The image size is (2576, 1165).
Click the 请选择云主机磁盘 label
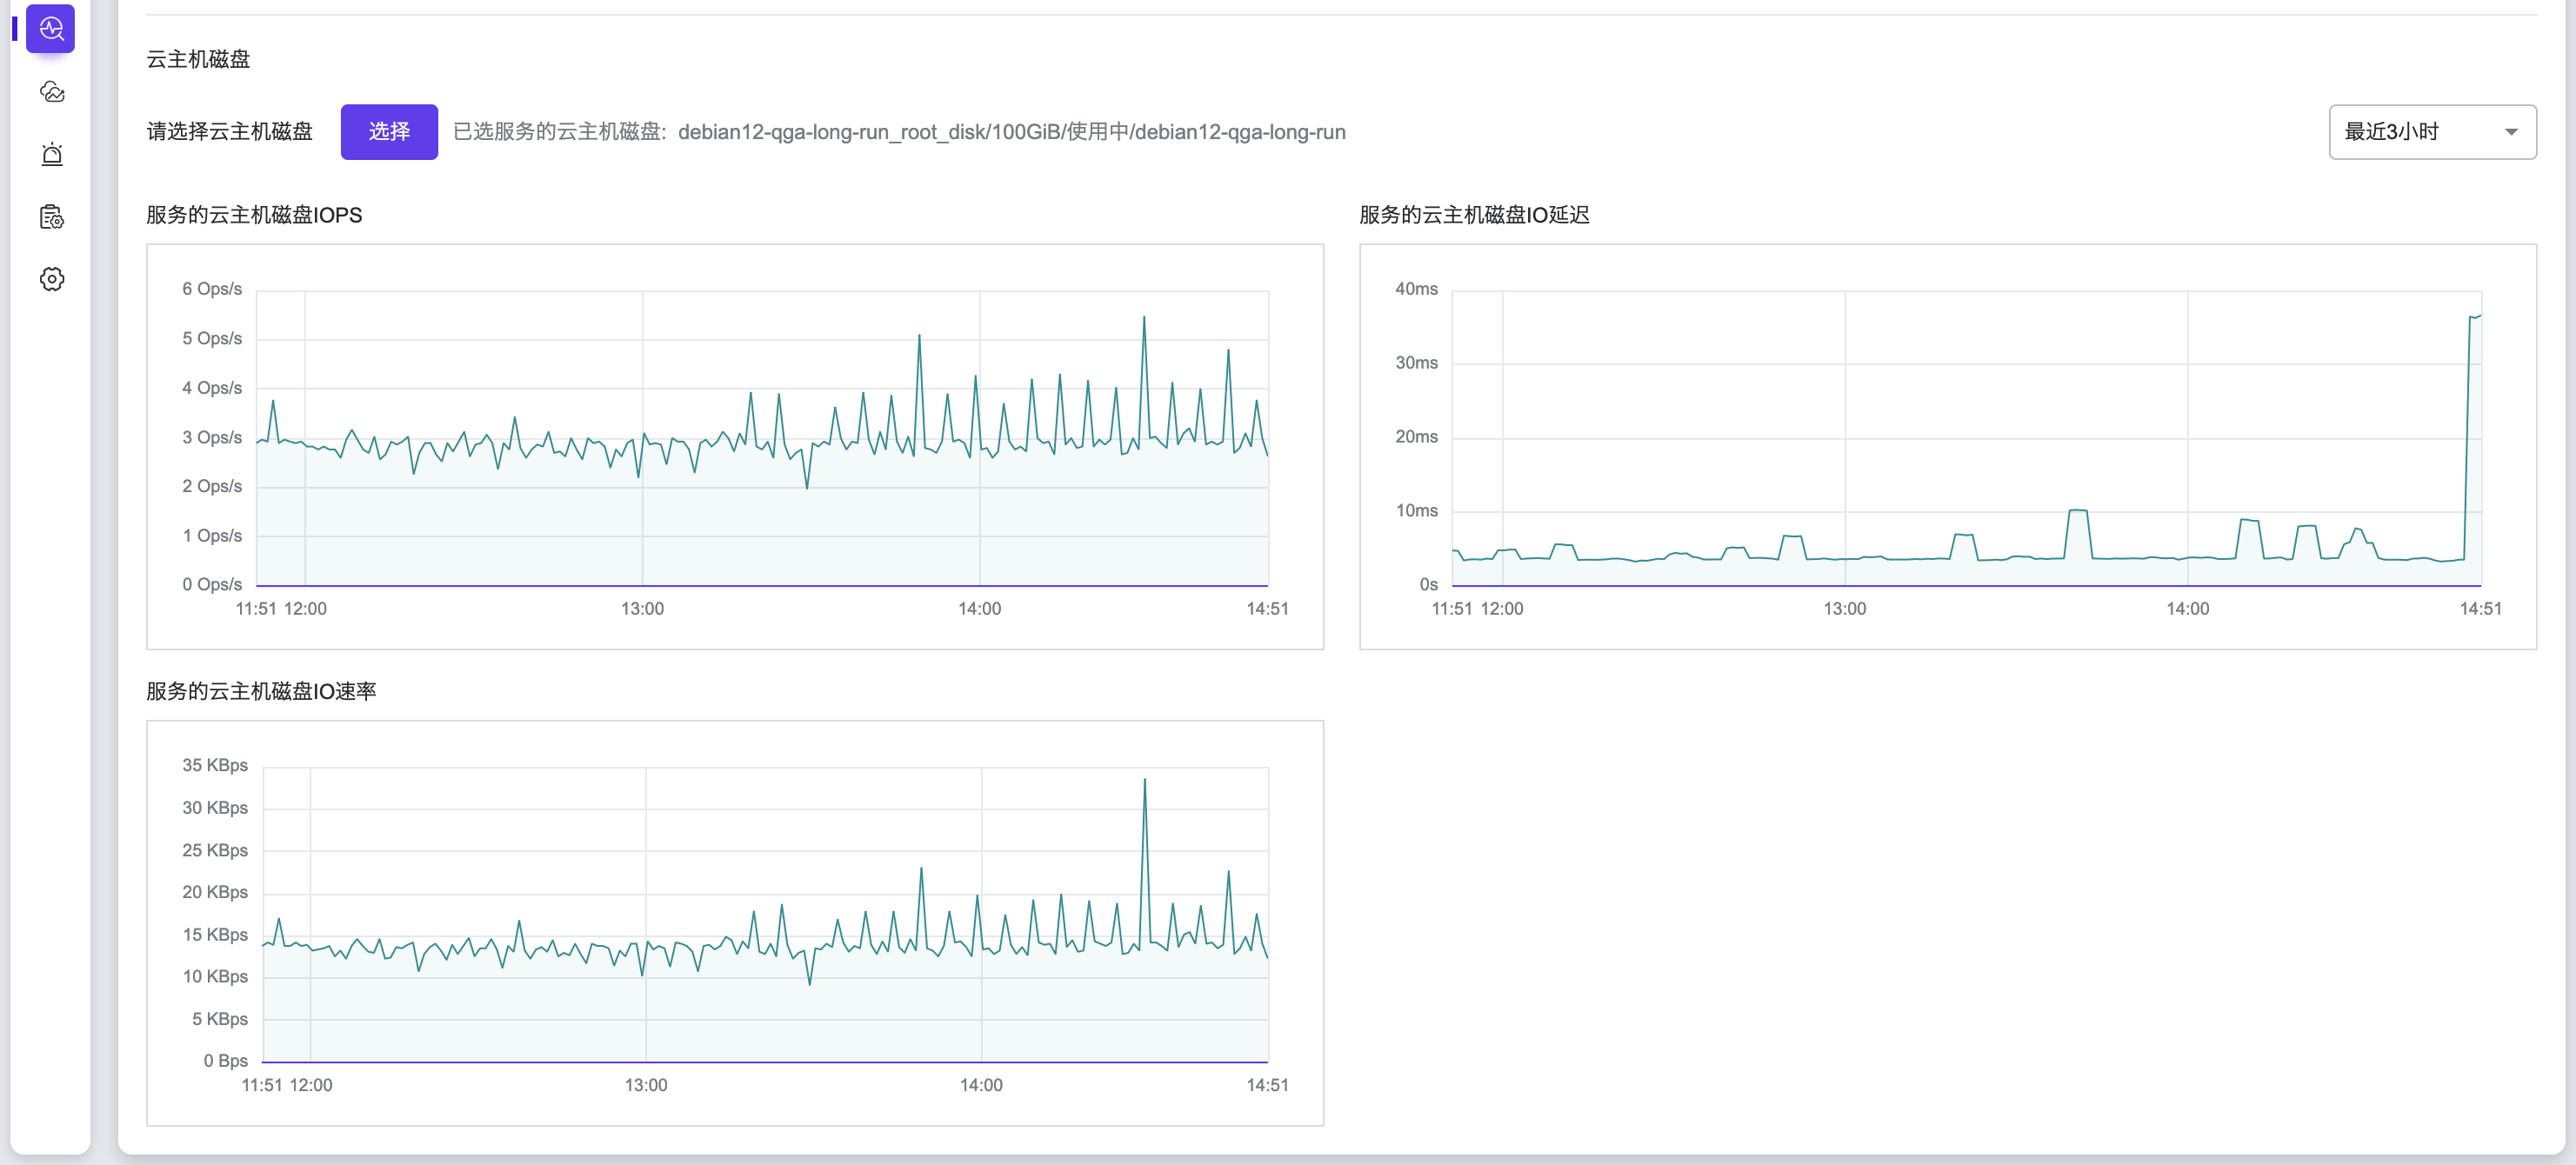pyautogui.click(x=229, y=132)
